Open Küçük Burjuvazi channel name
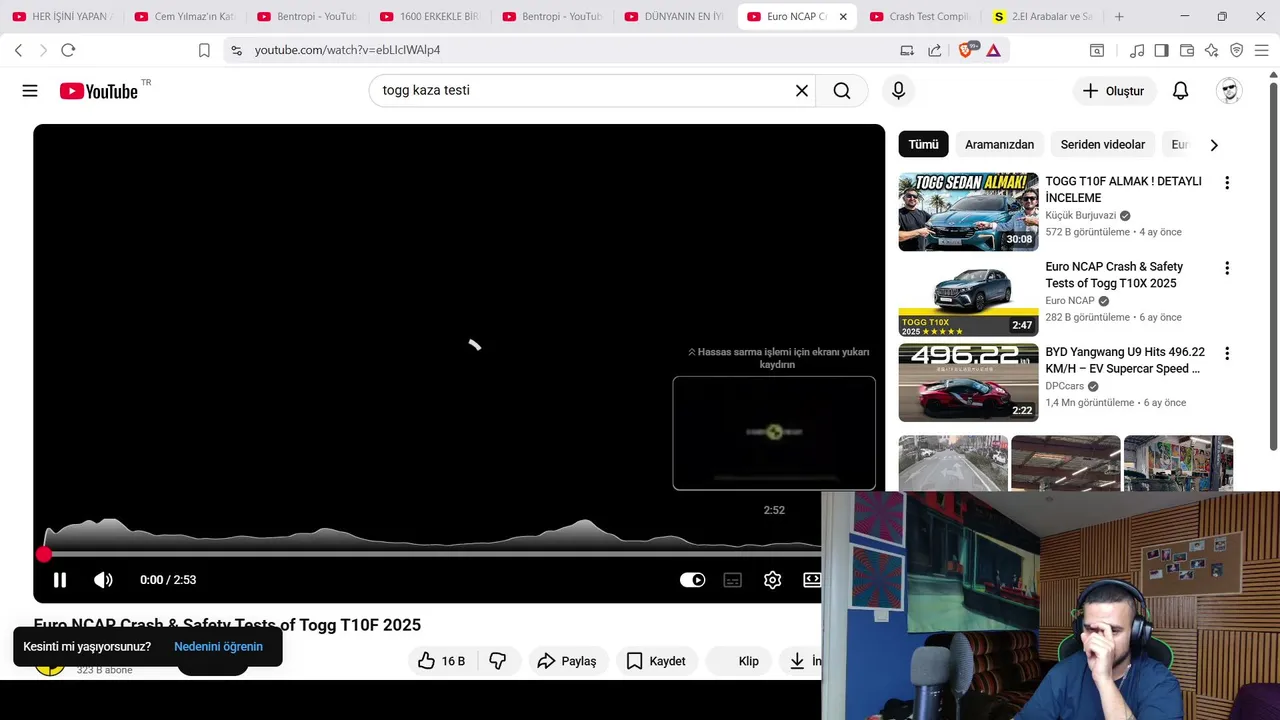Image resolution: width=1280 pixels, height=720 pixels. click(1080, 216)
